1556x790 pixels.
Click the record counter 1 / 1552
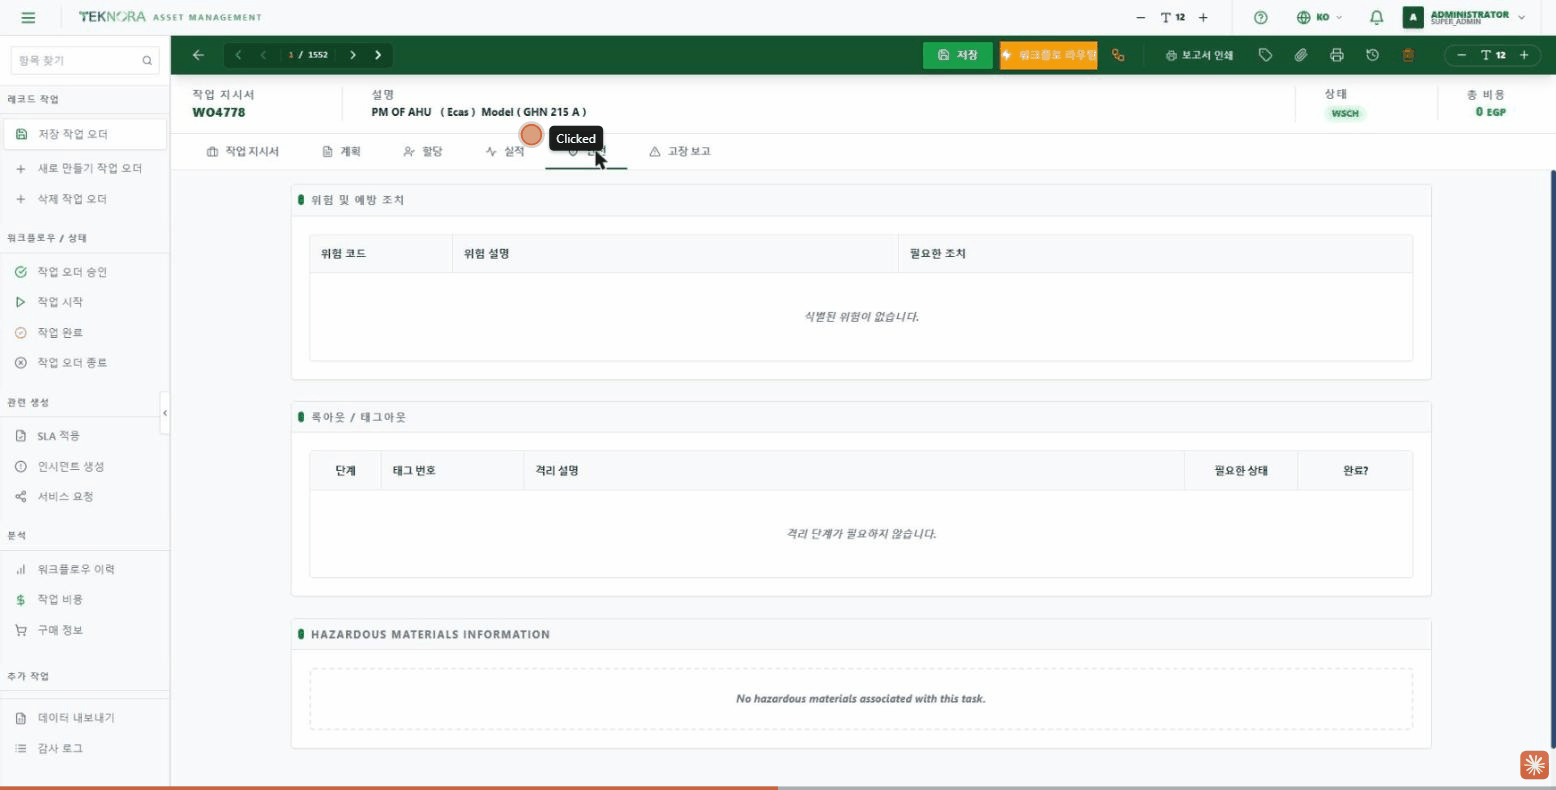[x=308, y=55]
